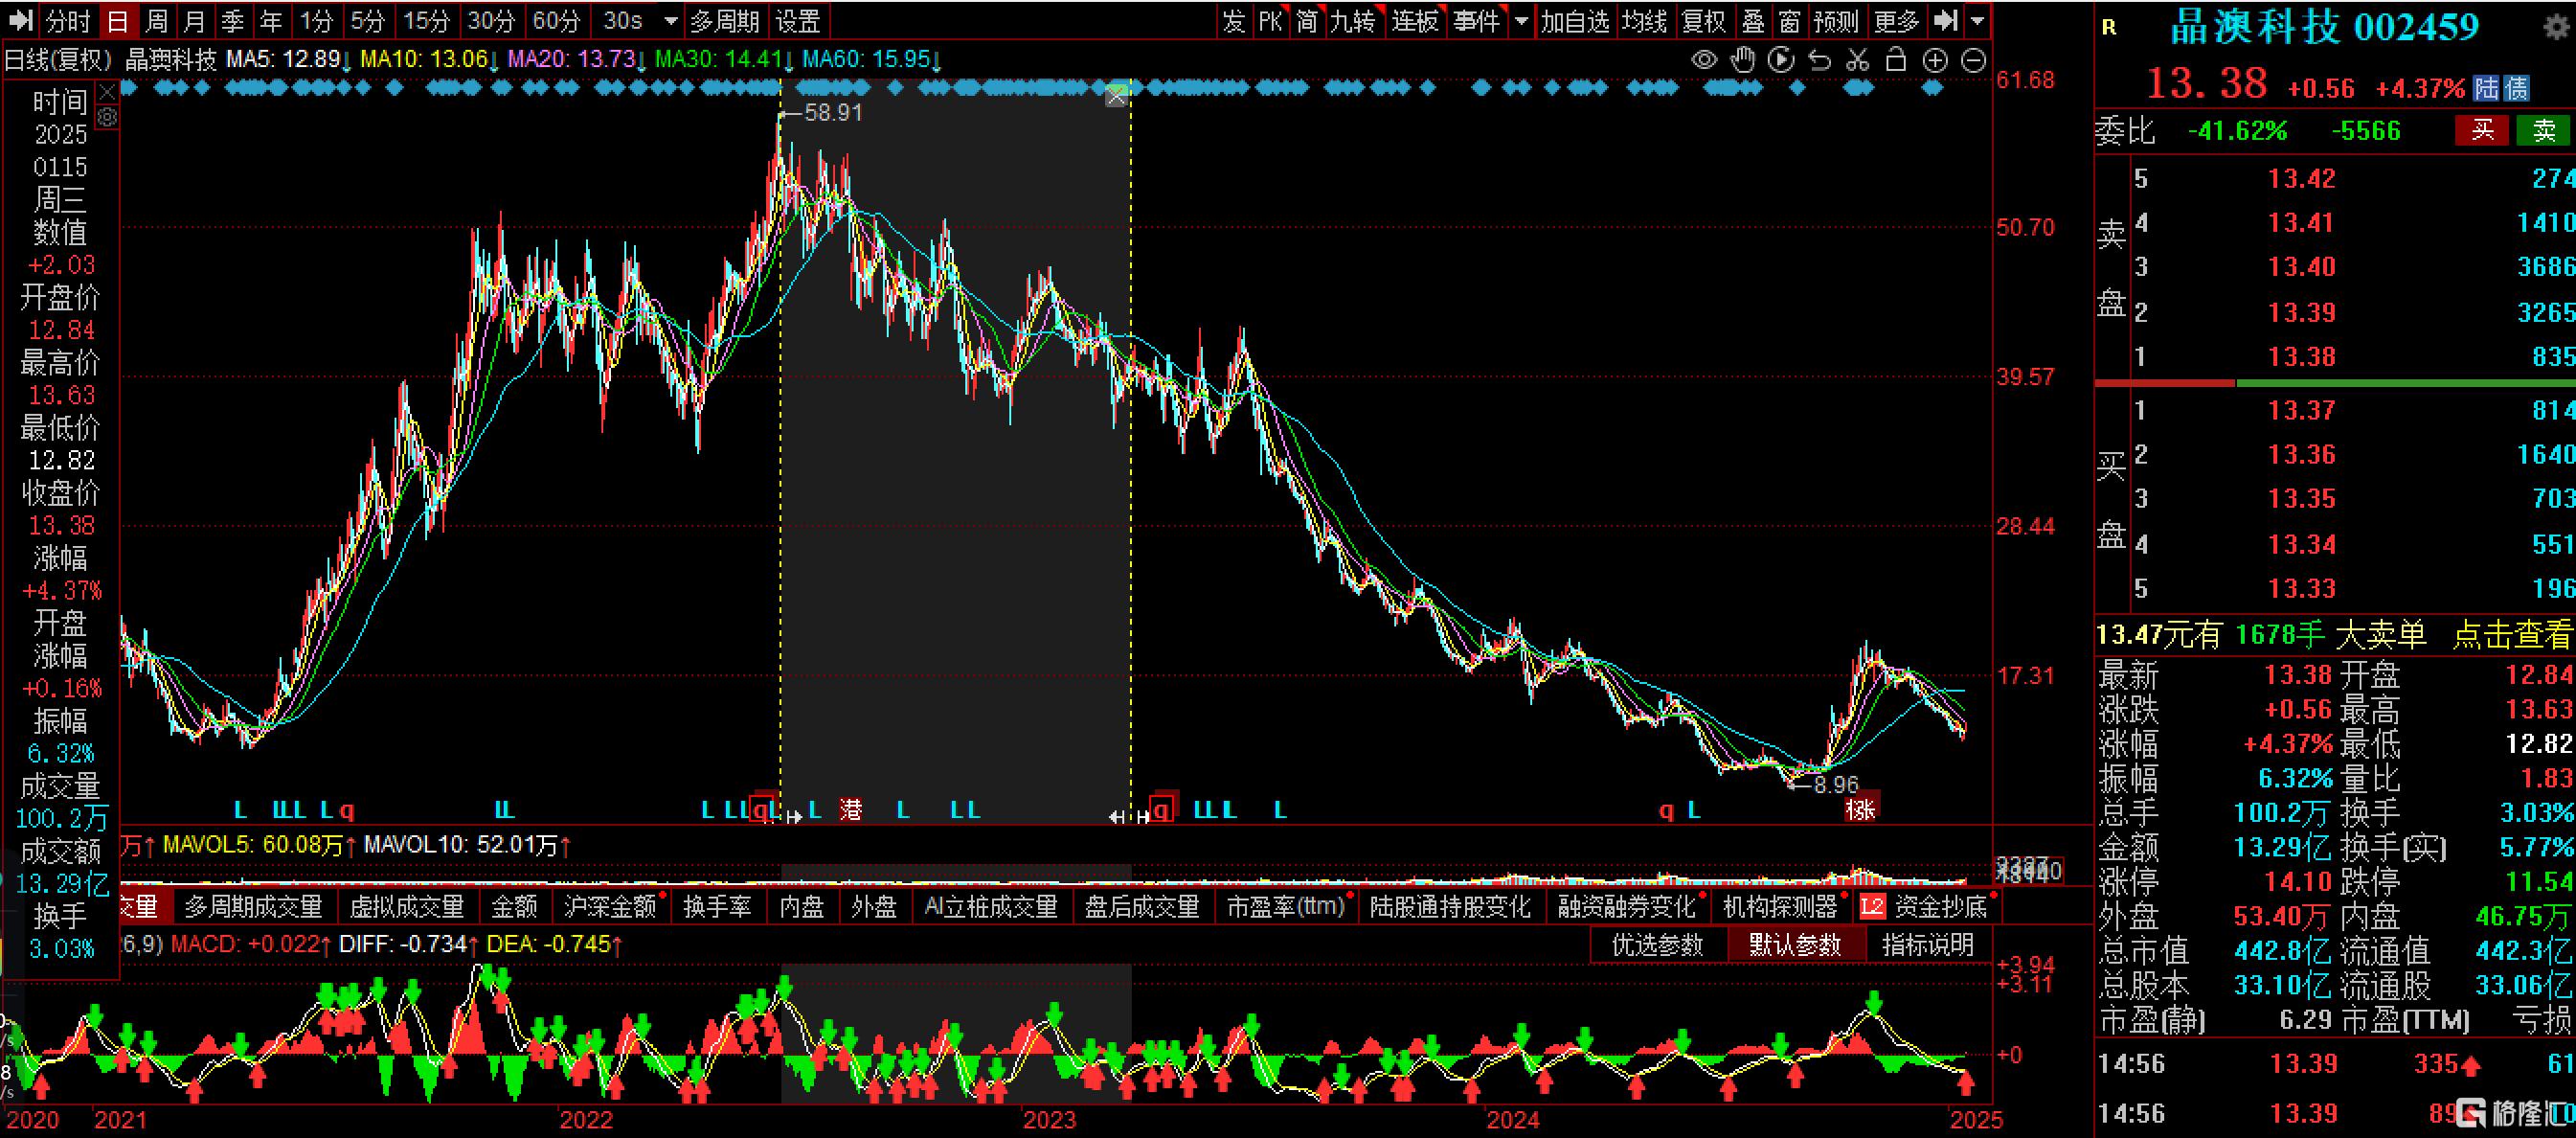
Task: Start chart replay with the play icon
Action: [x=1781, y=60]
